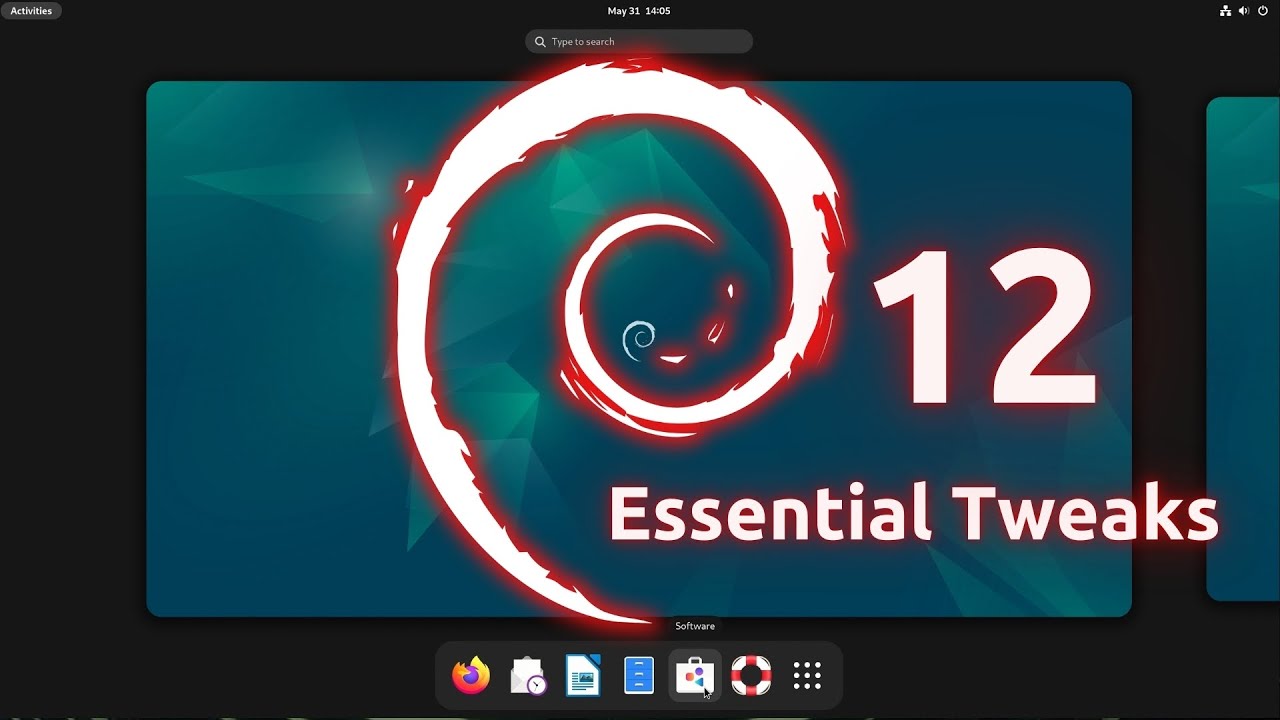
Task: Launch the Software store icon
Action: tap(695, 676)
